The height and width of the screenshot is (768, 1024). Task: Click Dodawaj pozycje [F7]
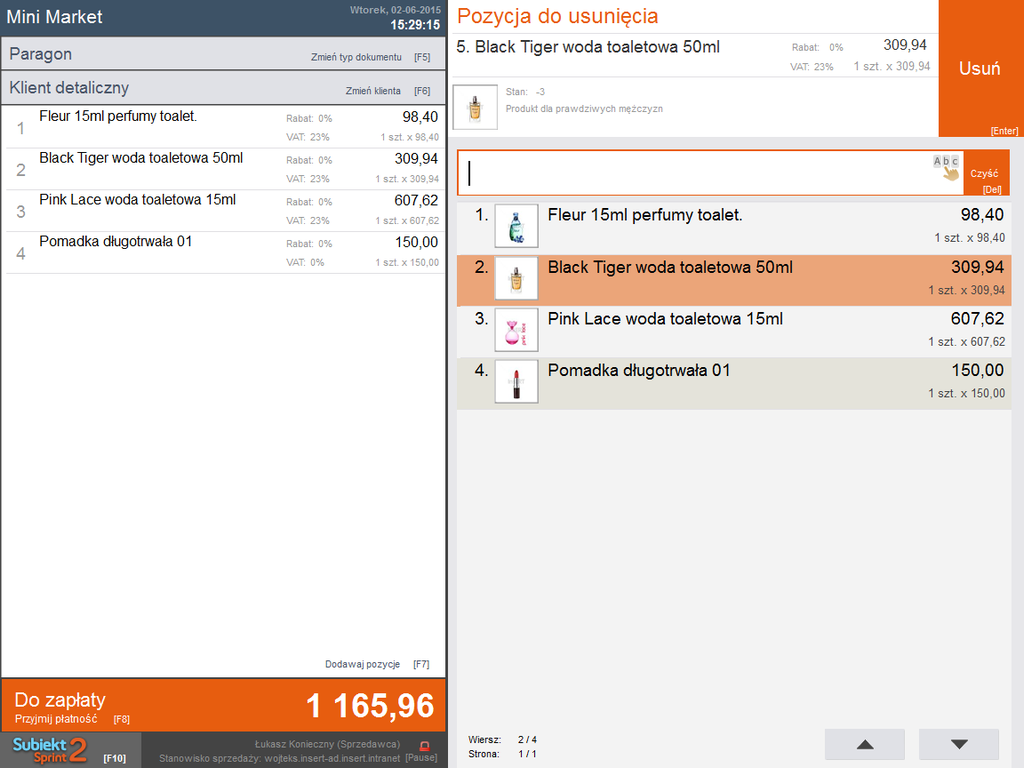377,664
